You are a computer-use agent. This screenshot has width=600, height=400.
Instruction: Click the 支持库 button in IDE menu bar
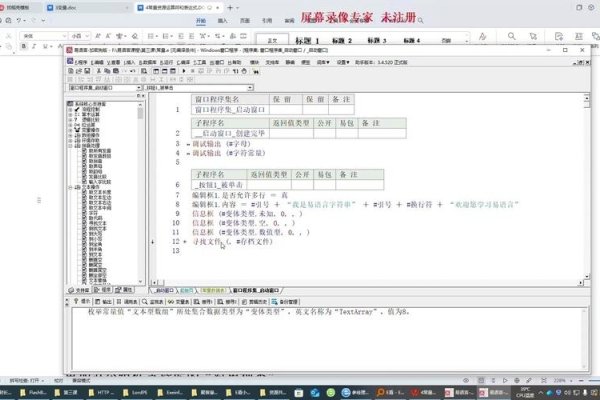(x=272, y=62)
